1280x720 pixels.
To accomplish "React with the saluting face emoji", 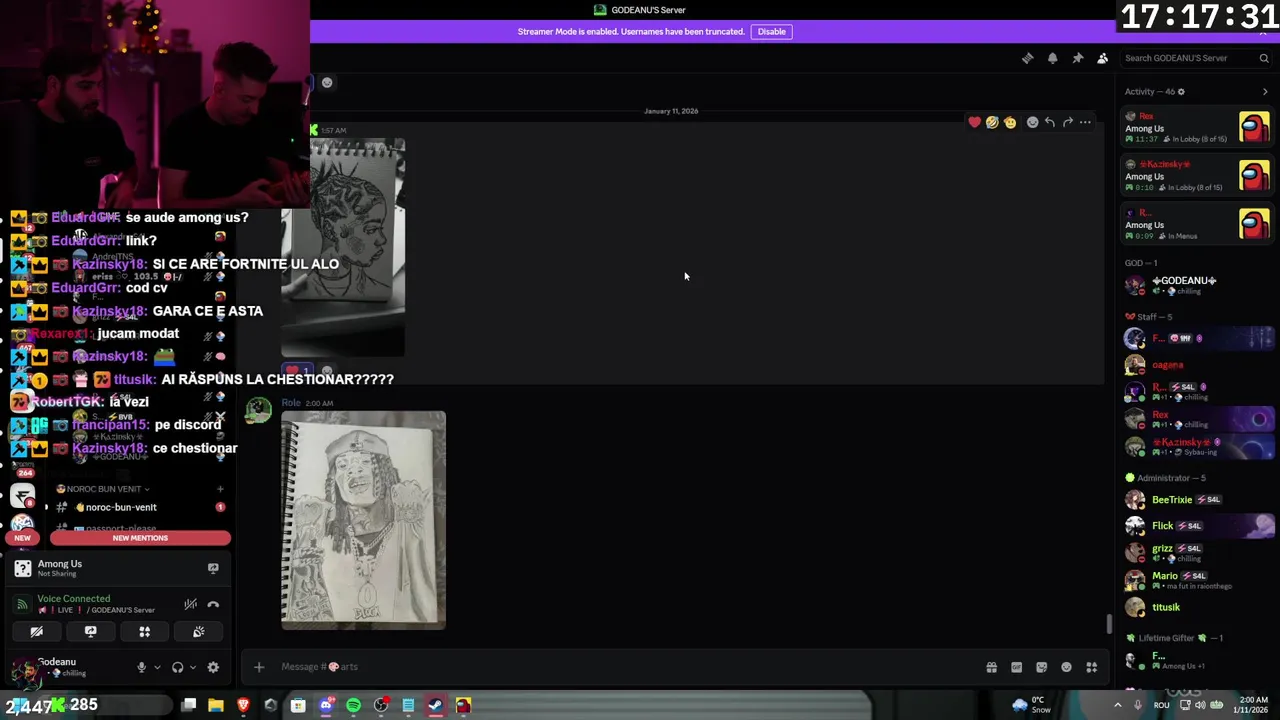I will pyautogui.click(x=1010, y=122).
